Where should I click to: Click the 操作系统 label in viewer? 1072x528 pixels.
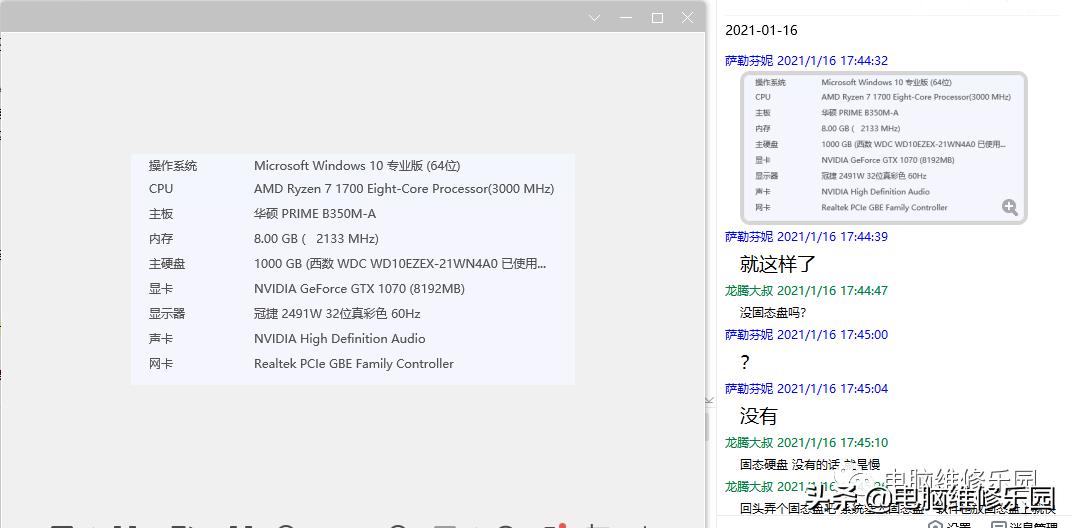pyautogui.click(x=173, y=166)
